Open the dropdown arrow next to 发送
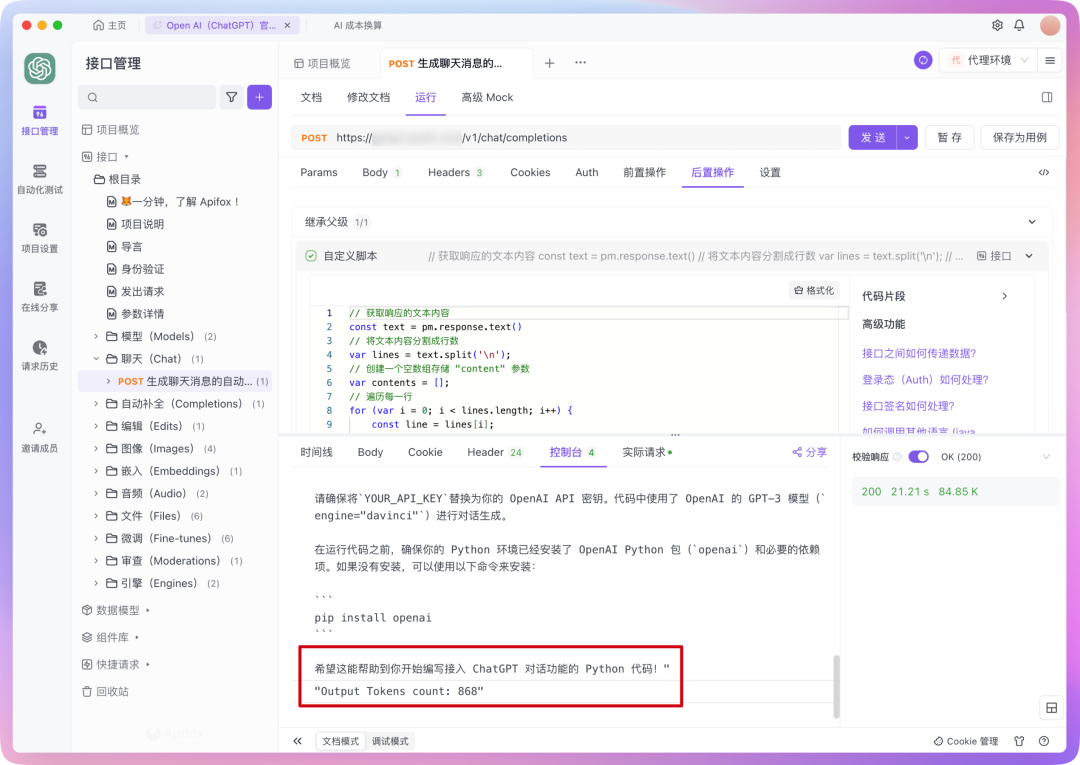 (x=907, y=138)
